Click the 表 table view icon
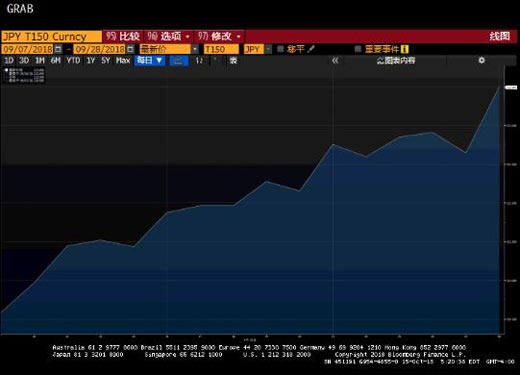The height and width of the screenshot is (375, 520). 233,61
